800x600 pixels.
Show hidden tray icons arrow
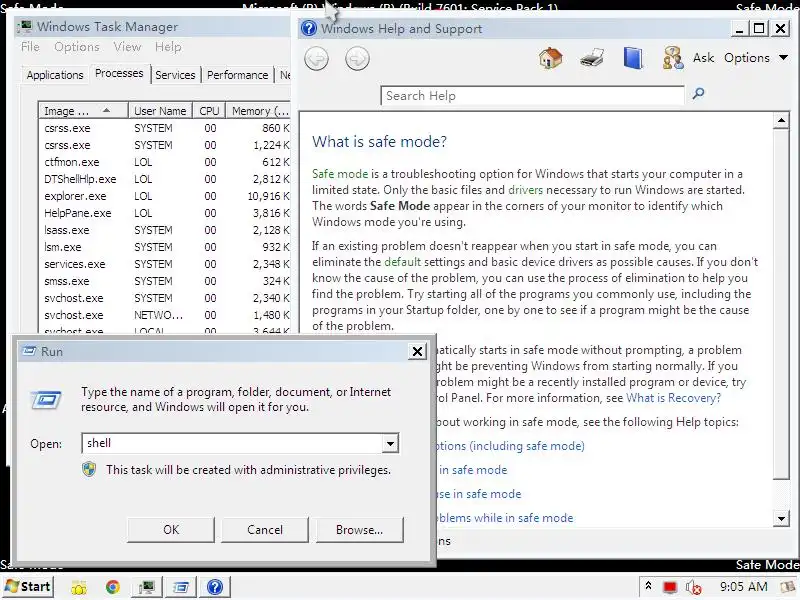click(x=648, y=586)
